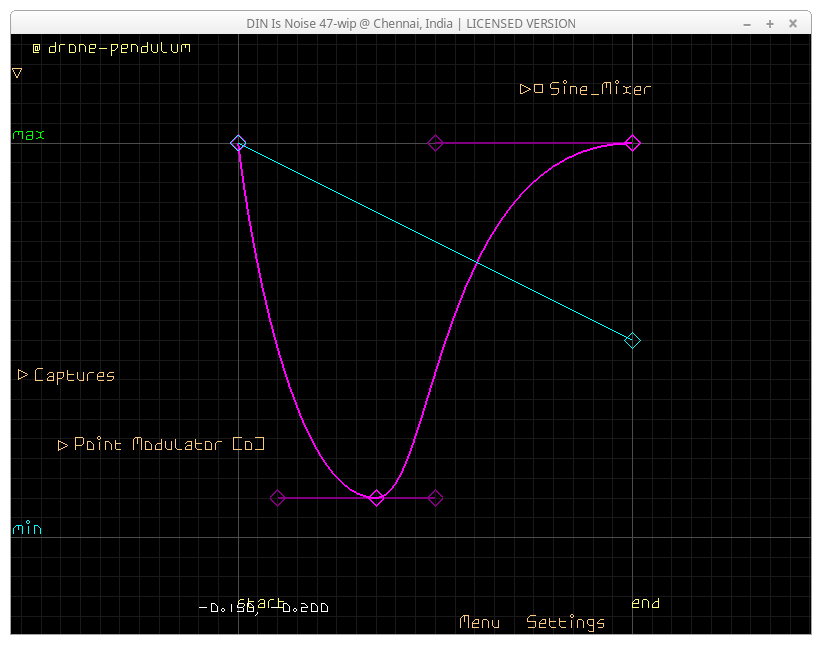Pick the tangent handle left of top-right vertex

435,143
